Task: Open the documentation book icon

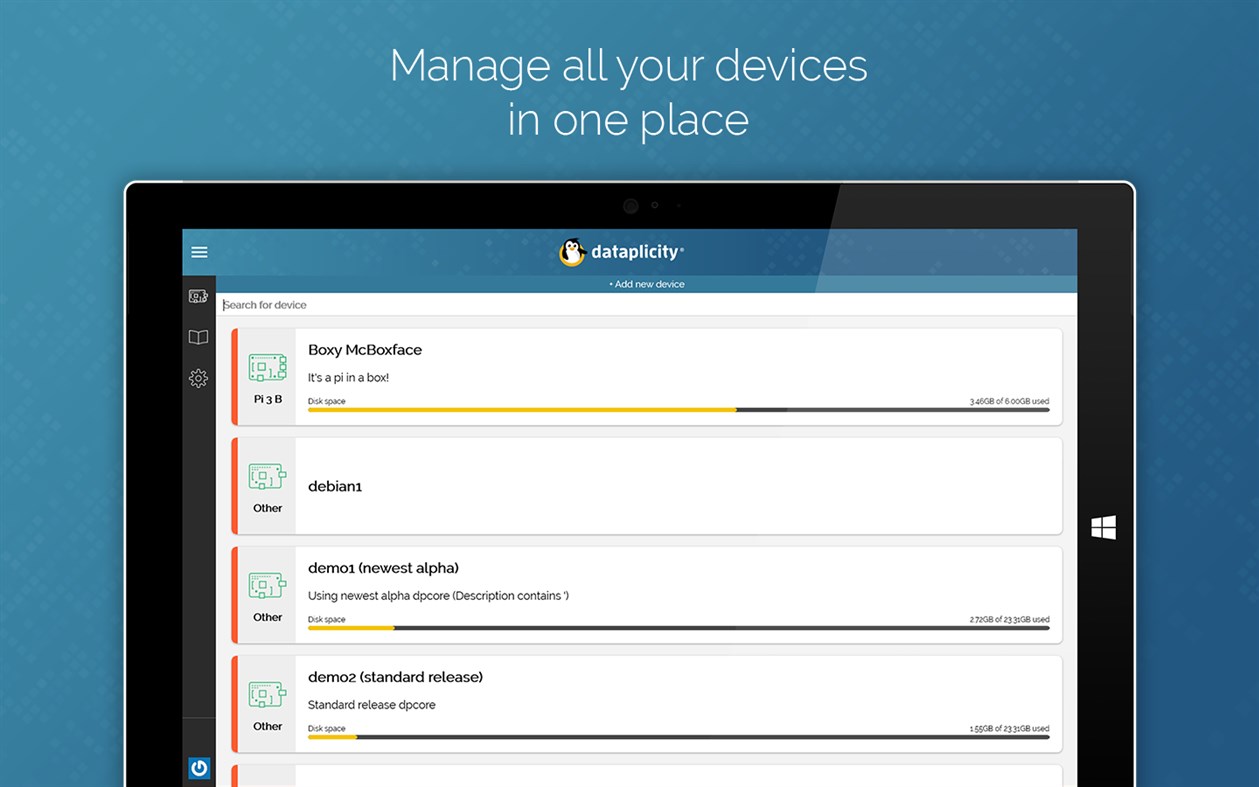Action: [x=198, y=337]
